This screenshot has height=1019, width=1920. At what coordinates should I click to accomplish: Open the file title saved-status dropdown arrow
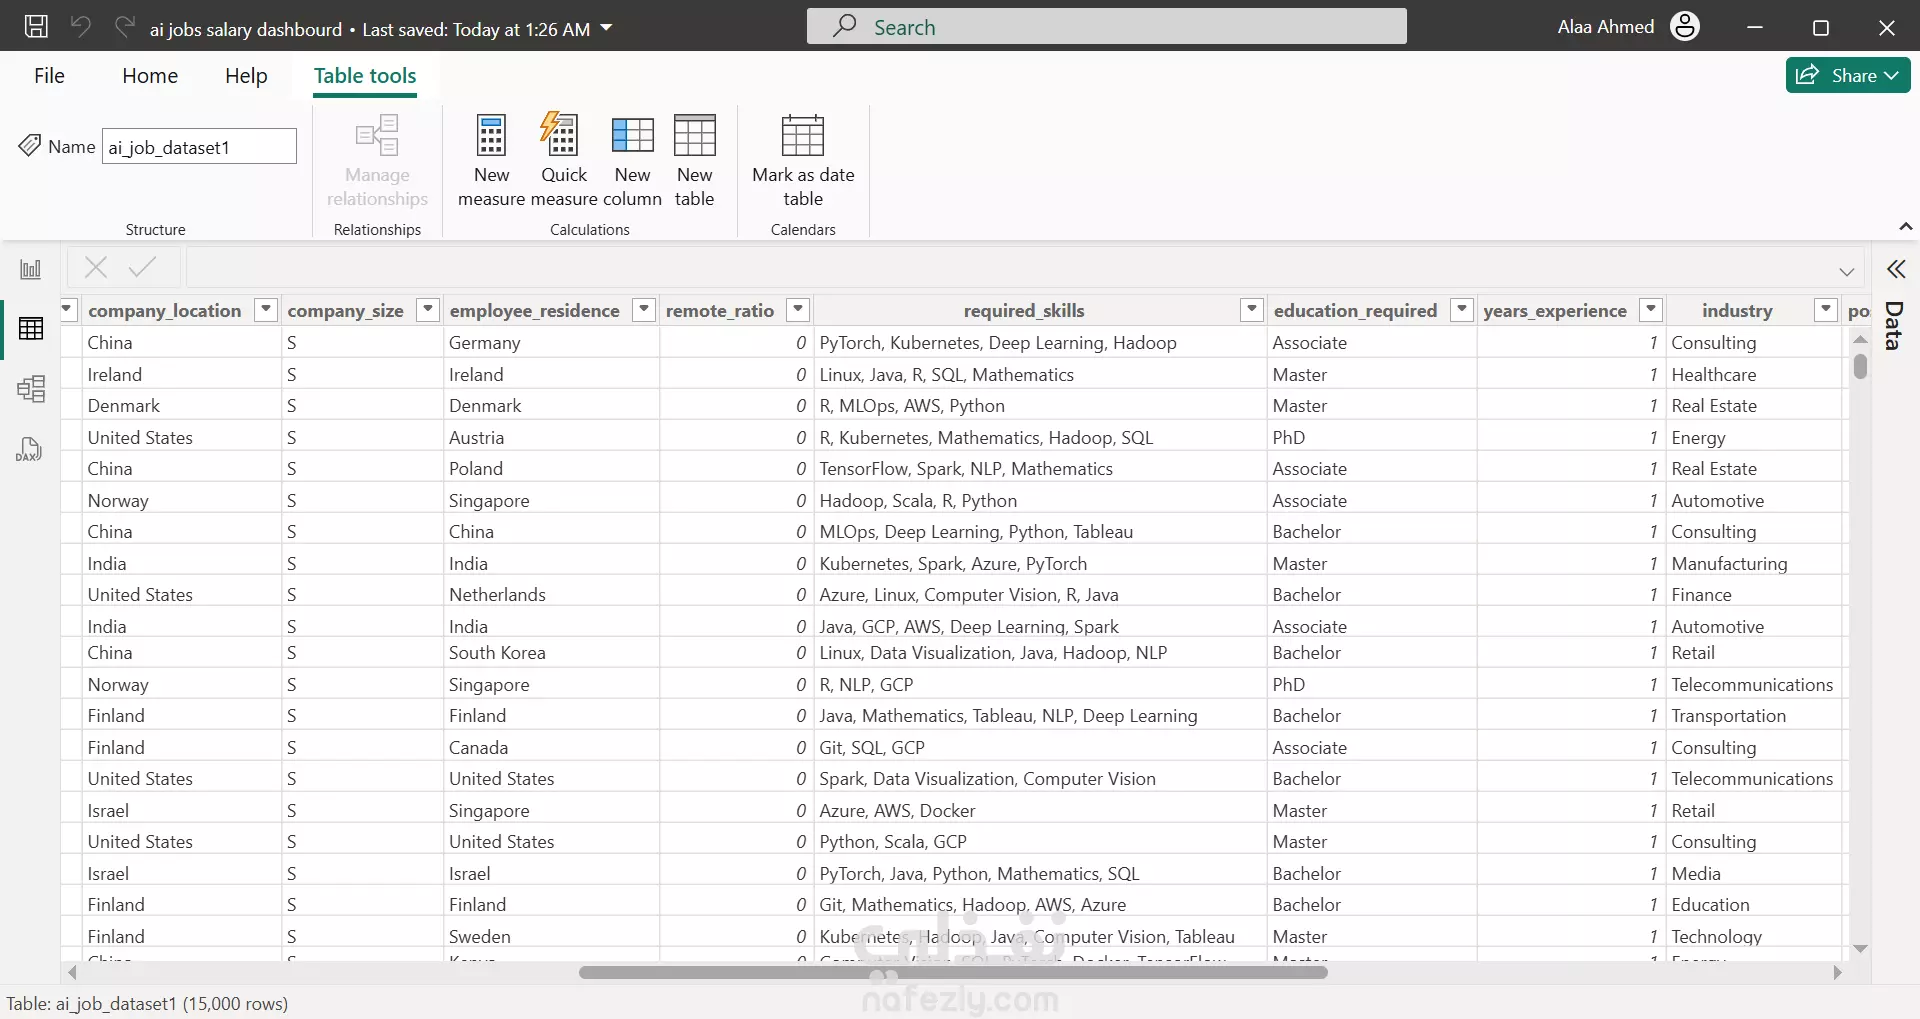coord(606,28)
